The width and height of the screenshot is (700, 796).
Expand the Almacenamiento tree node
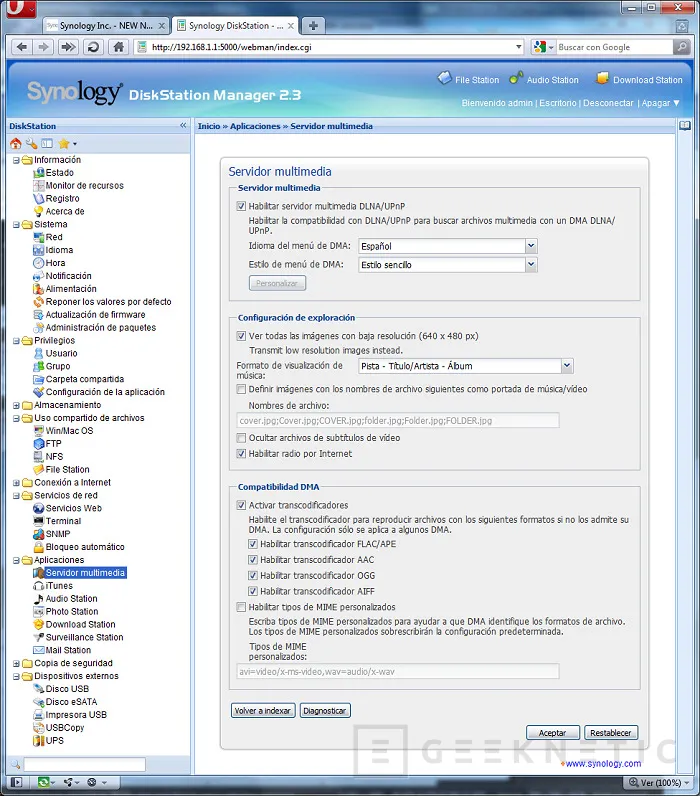pyautogui.click(x=16, y=405)
